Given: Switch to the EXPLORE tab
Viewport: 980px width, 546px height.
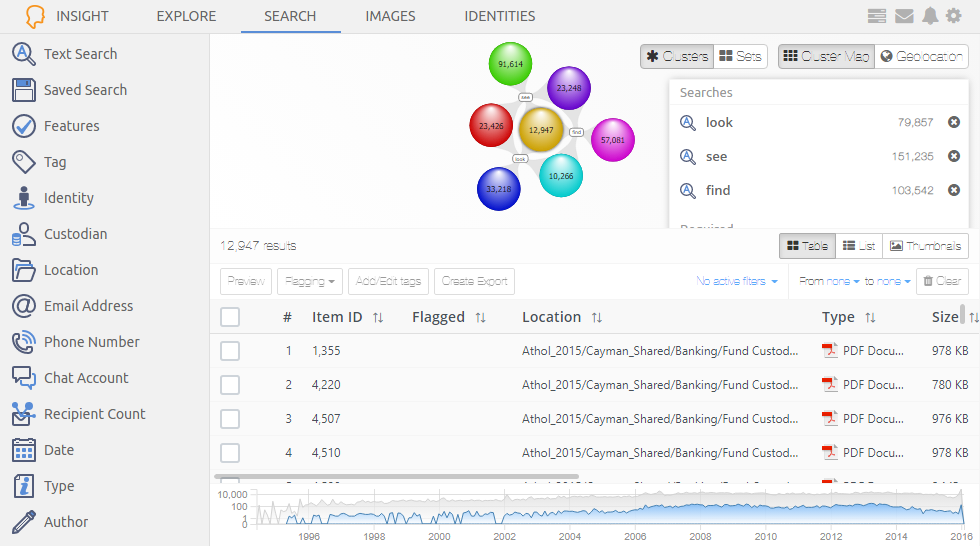Looking at the screenshot, I should [x=186, y=16].
